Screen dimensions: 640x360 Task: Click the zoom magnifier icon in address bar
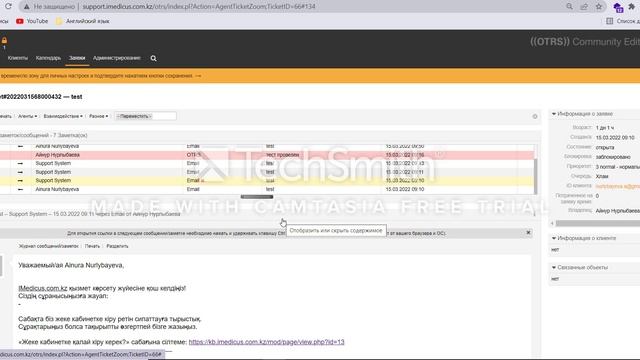point(569,7)
